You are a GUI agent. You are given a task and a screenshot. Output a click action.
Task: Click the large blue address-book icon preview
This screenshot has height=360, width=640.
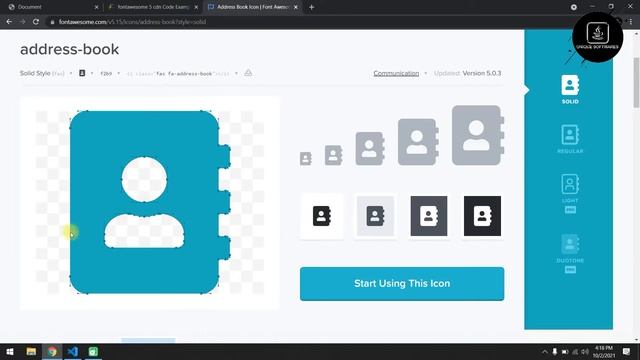[x=150, y=202]
